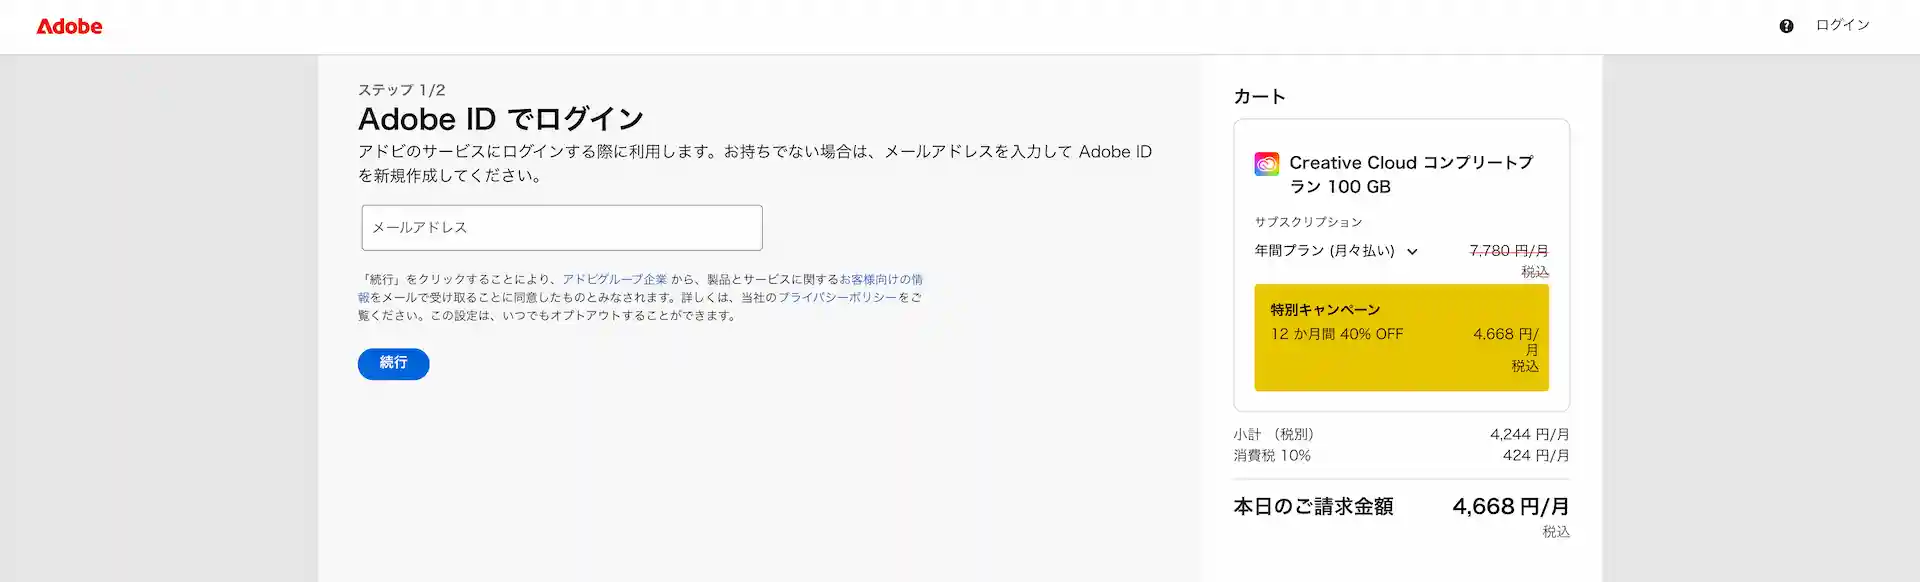Click the Adobe logo
This screenshot has height=582, width=1920.
tap(69, 26)
